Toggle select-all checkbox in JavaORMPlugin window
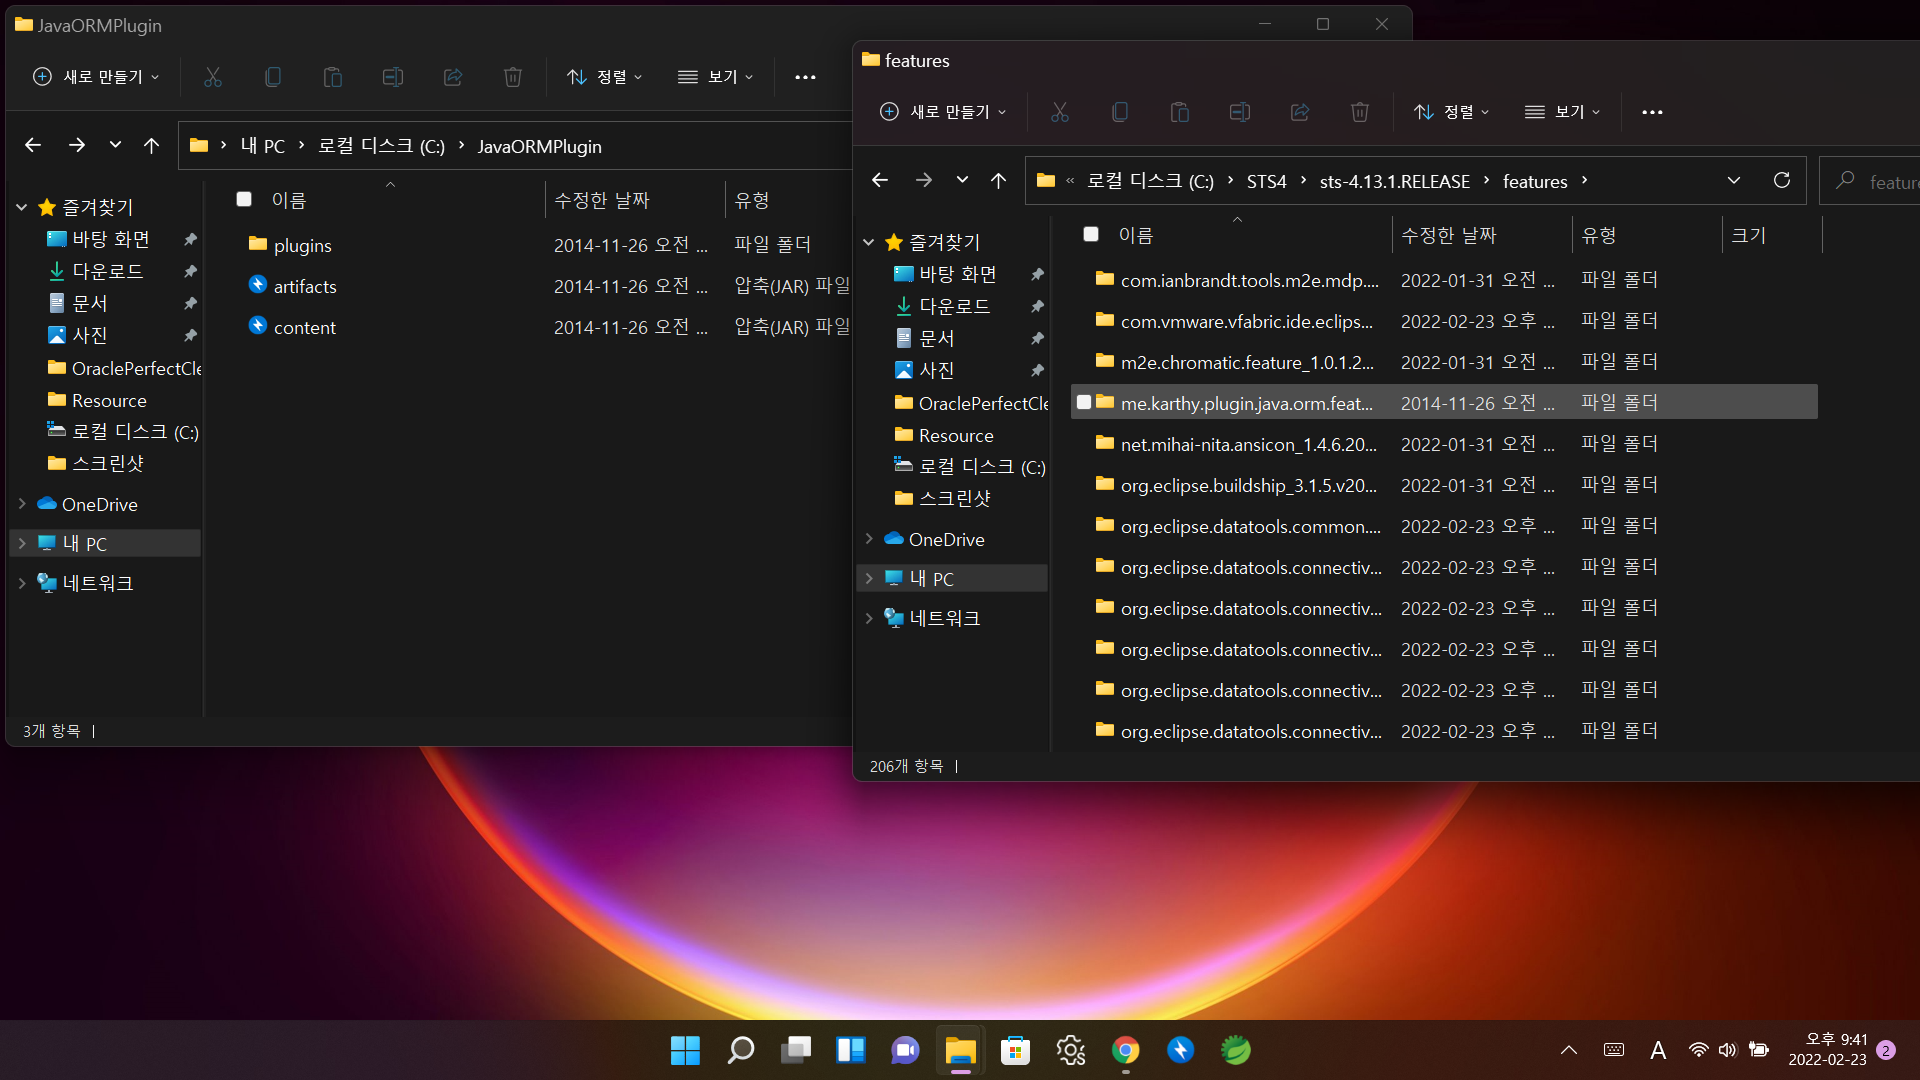 (x=244, y=199)
